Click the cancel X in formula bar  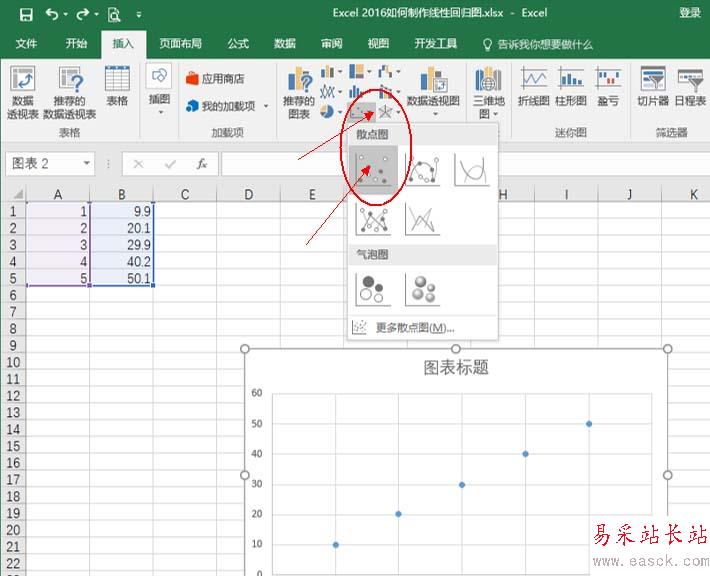(x=139, y=164)
